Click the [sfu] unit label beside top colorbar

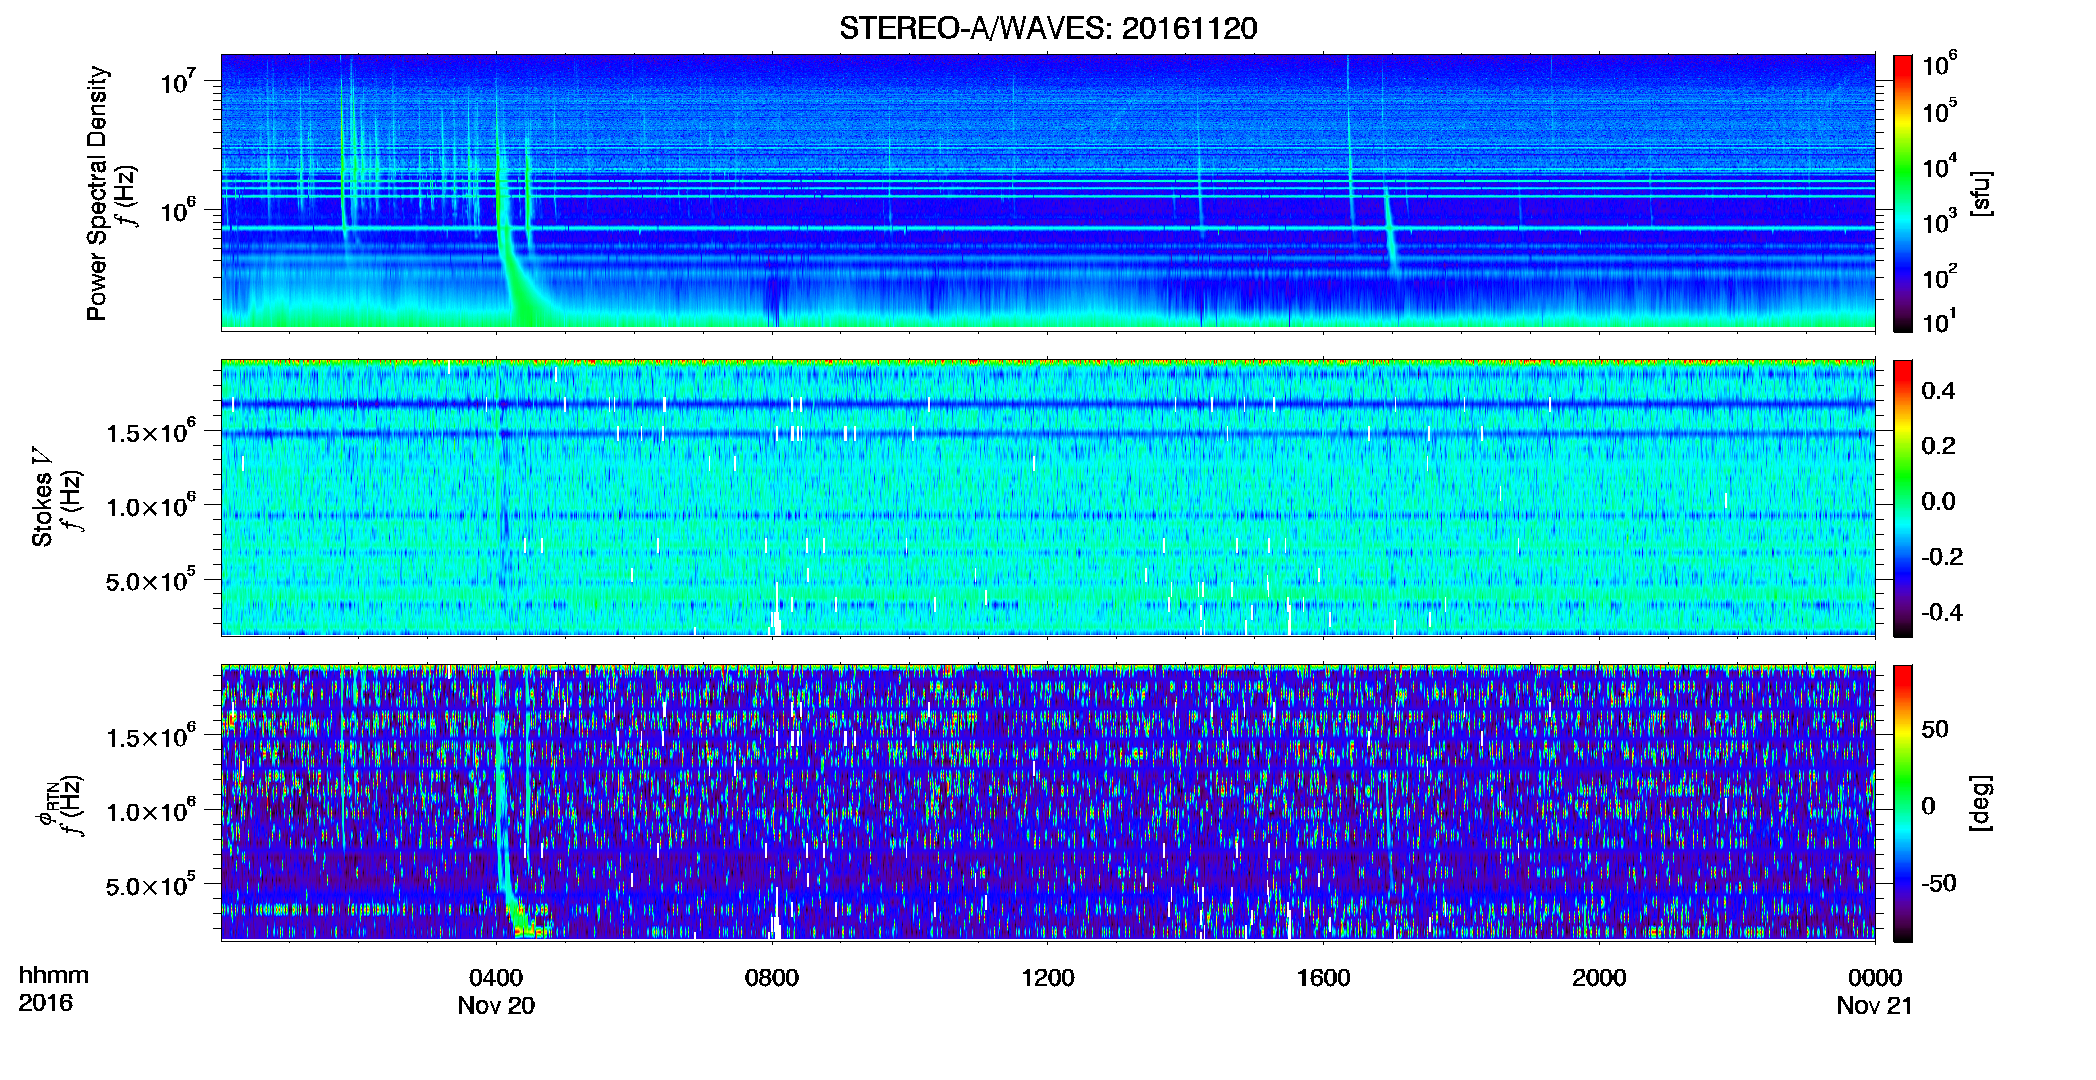point(1981,194)
